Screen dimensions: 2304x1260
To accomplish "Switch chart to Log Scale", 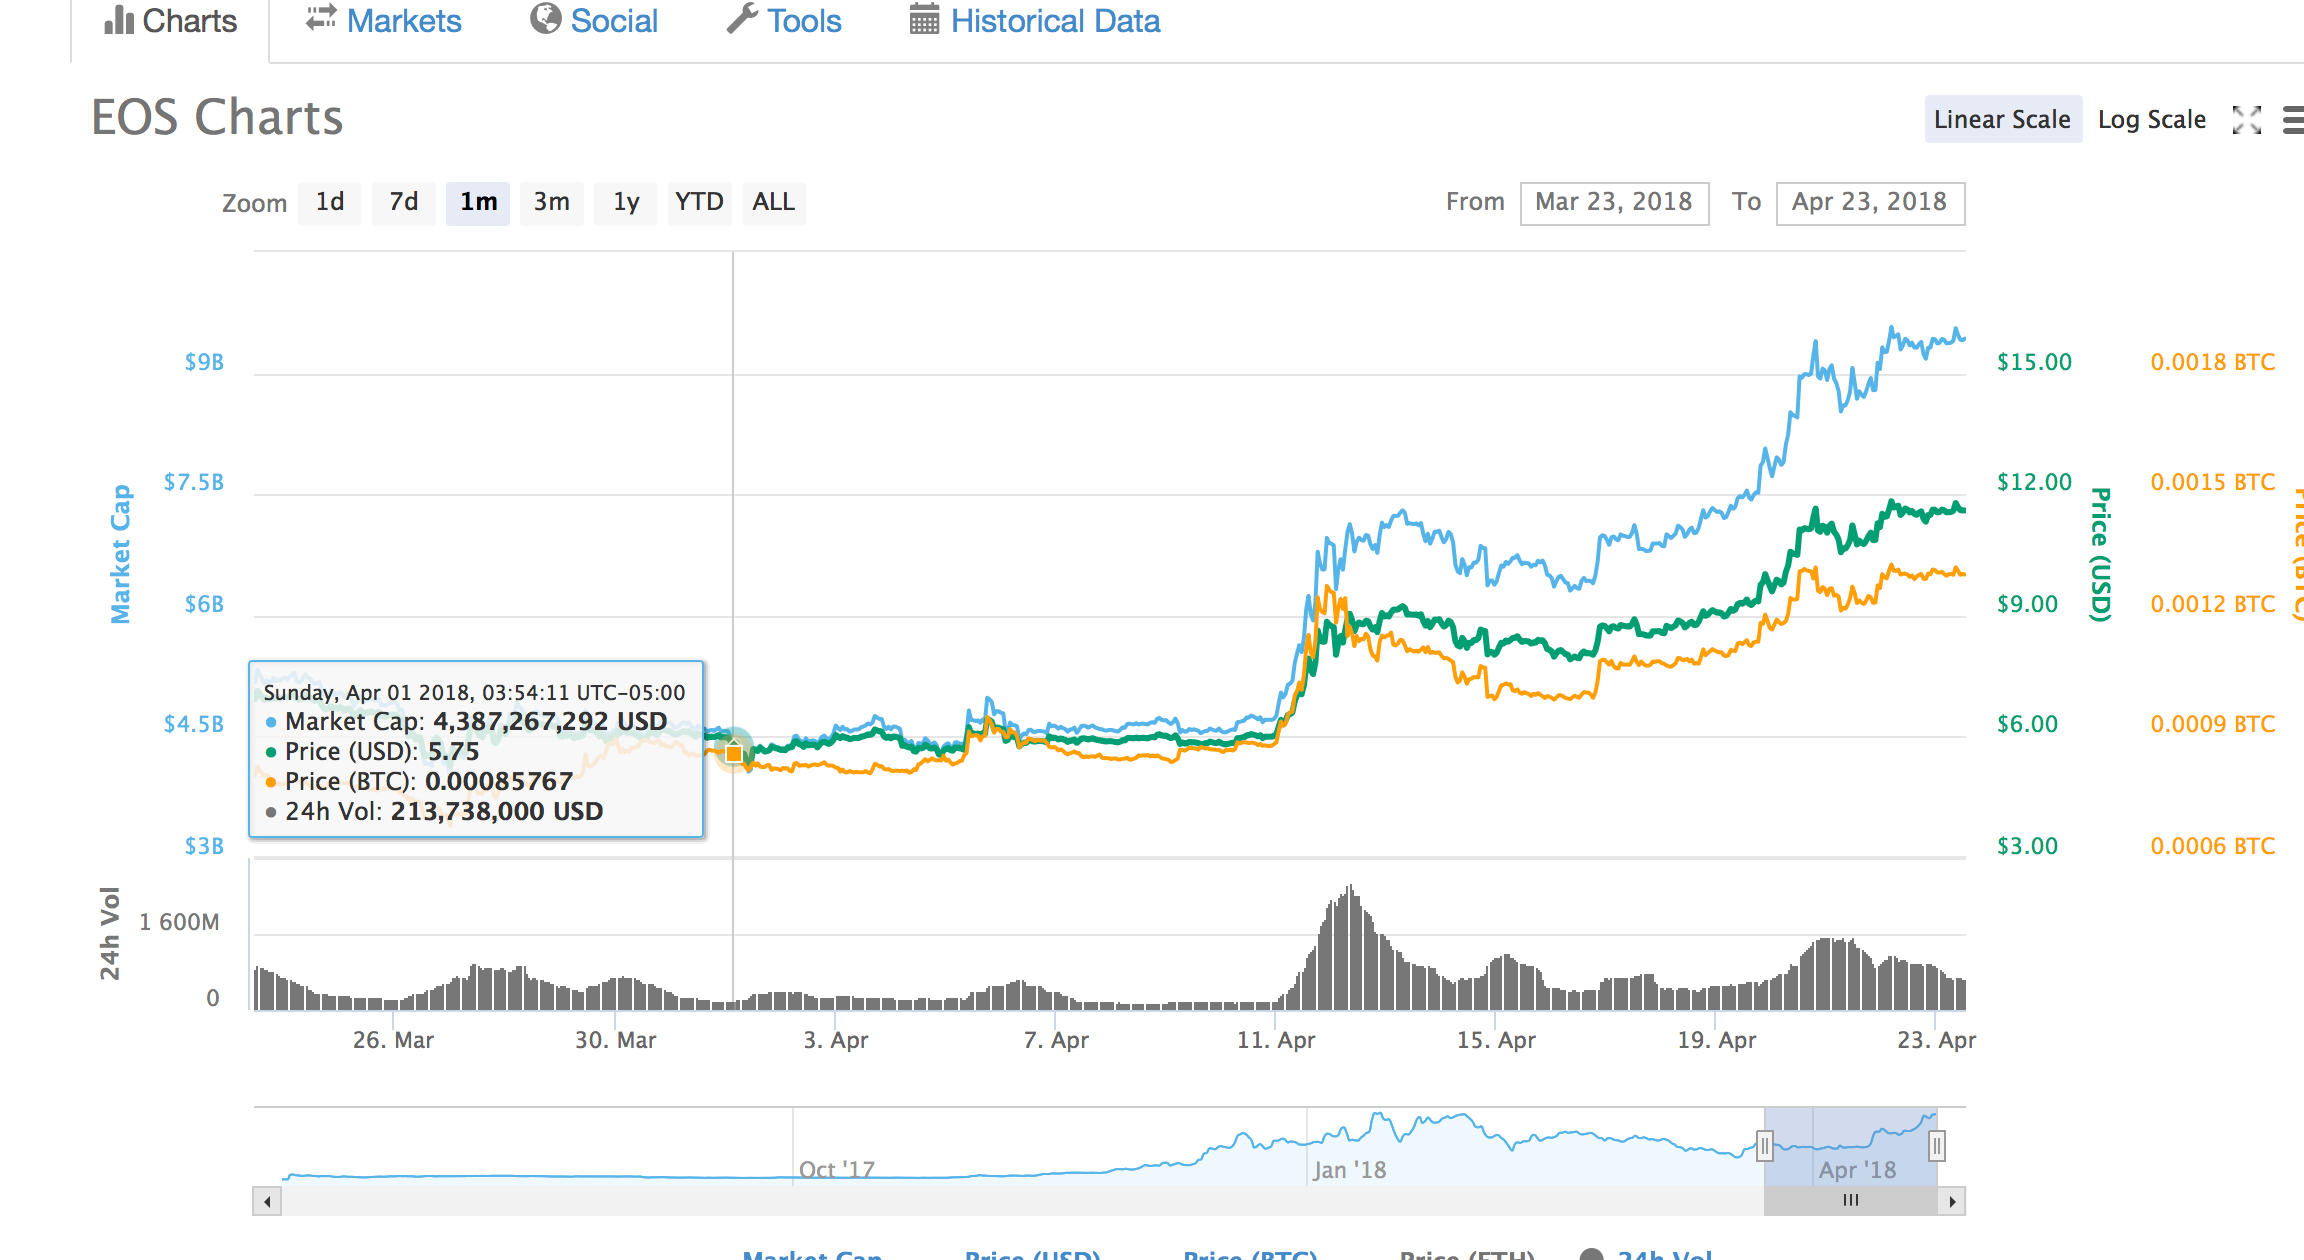I will click(x=2151, y=119).
